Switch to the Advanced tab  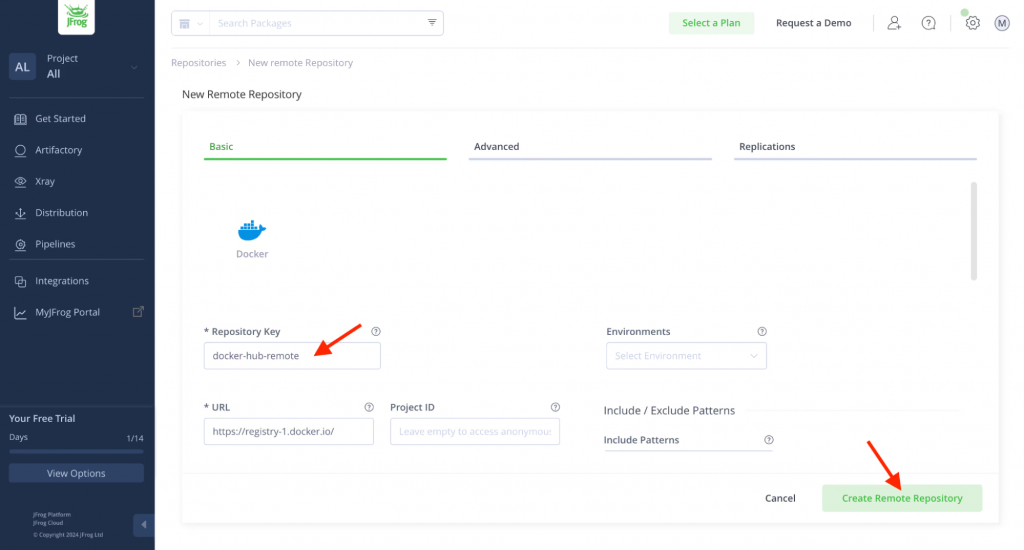coord(496,146)
